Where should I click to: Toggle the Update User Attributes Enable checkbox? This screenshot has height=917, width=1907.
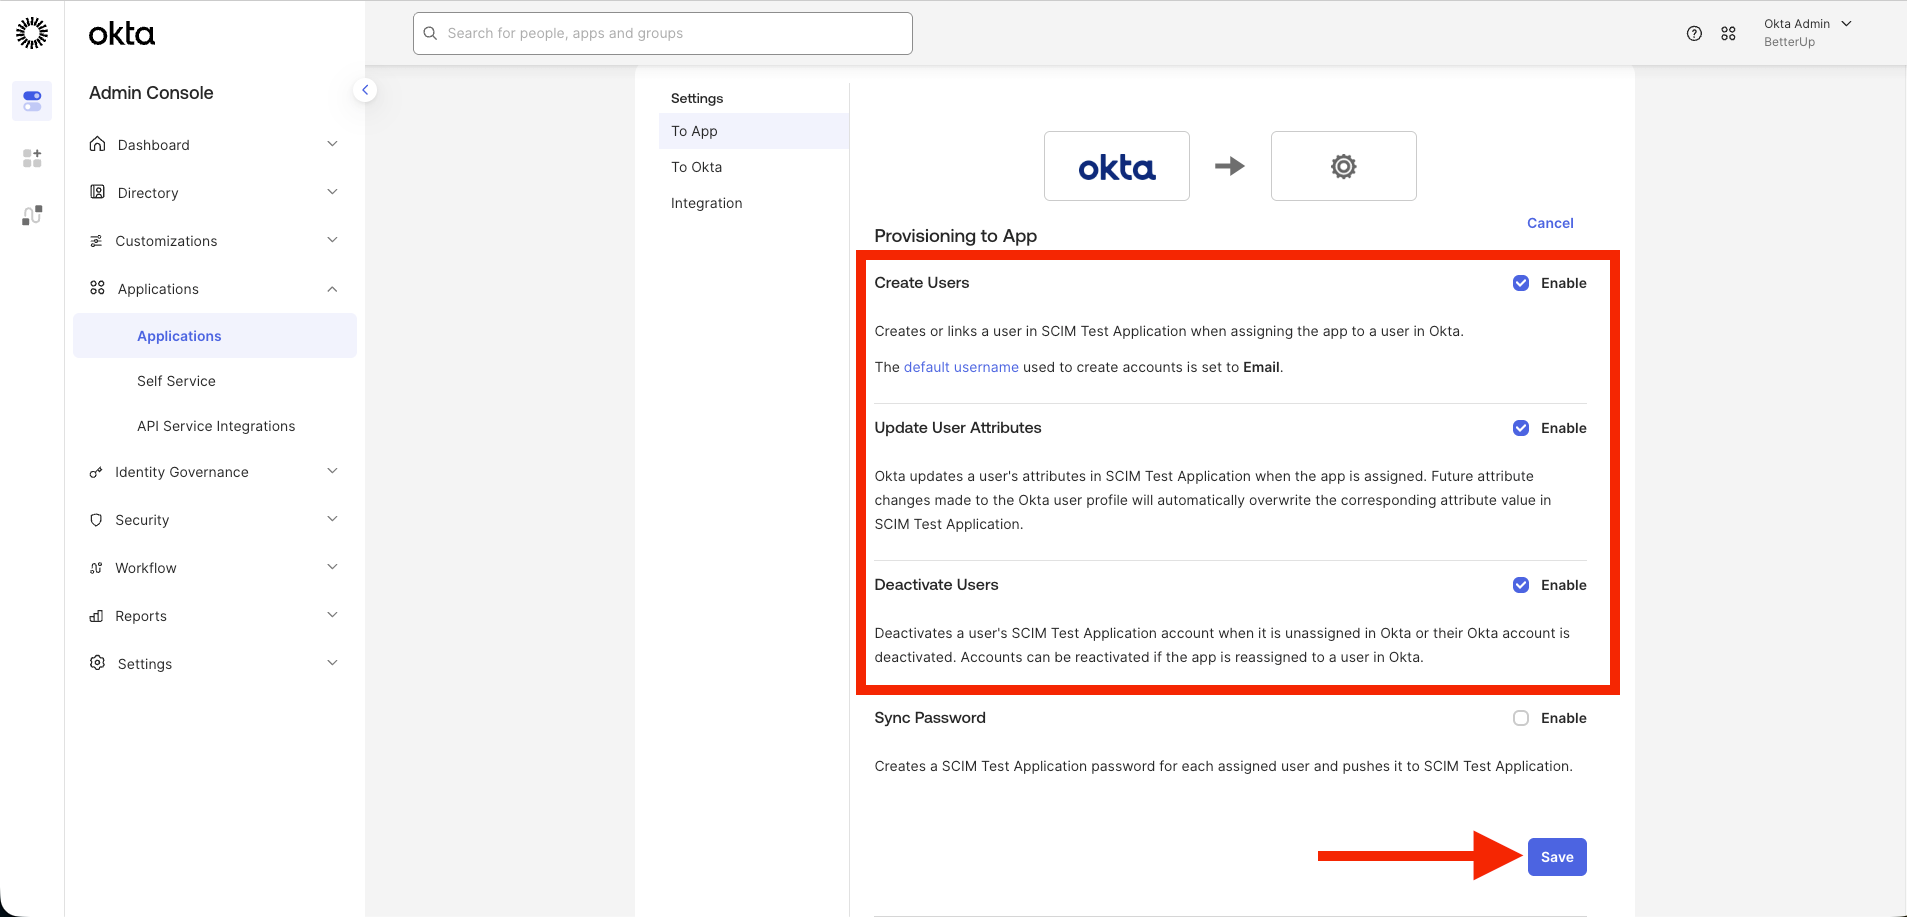[x=1521, y=428]
